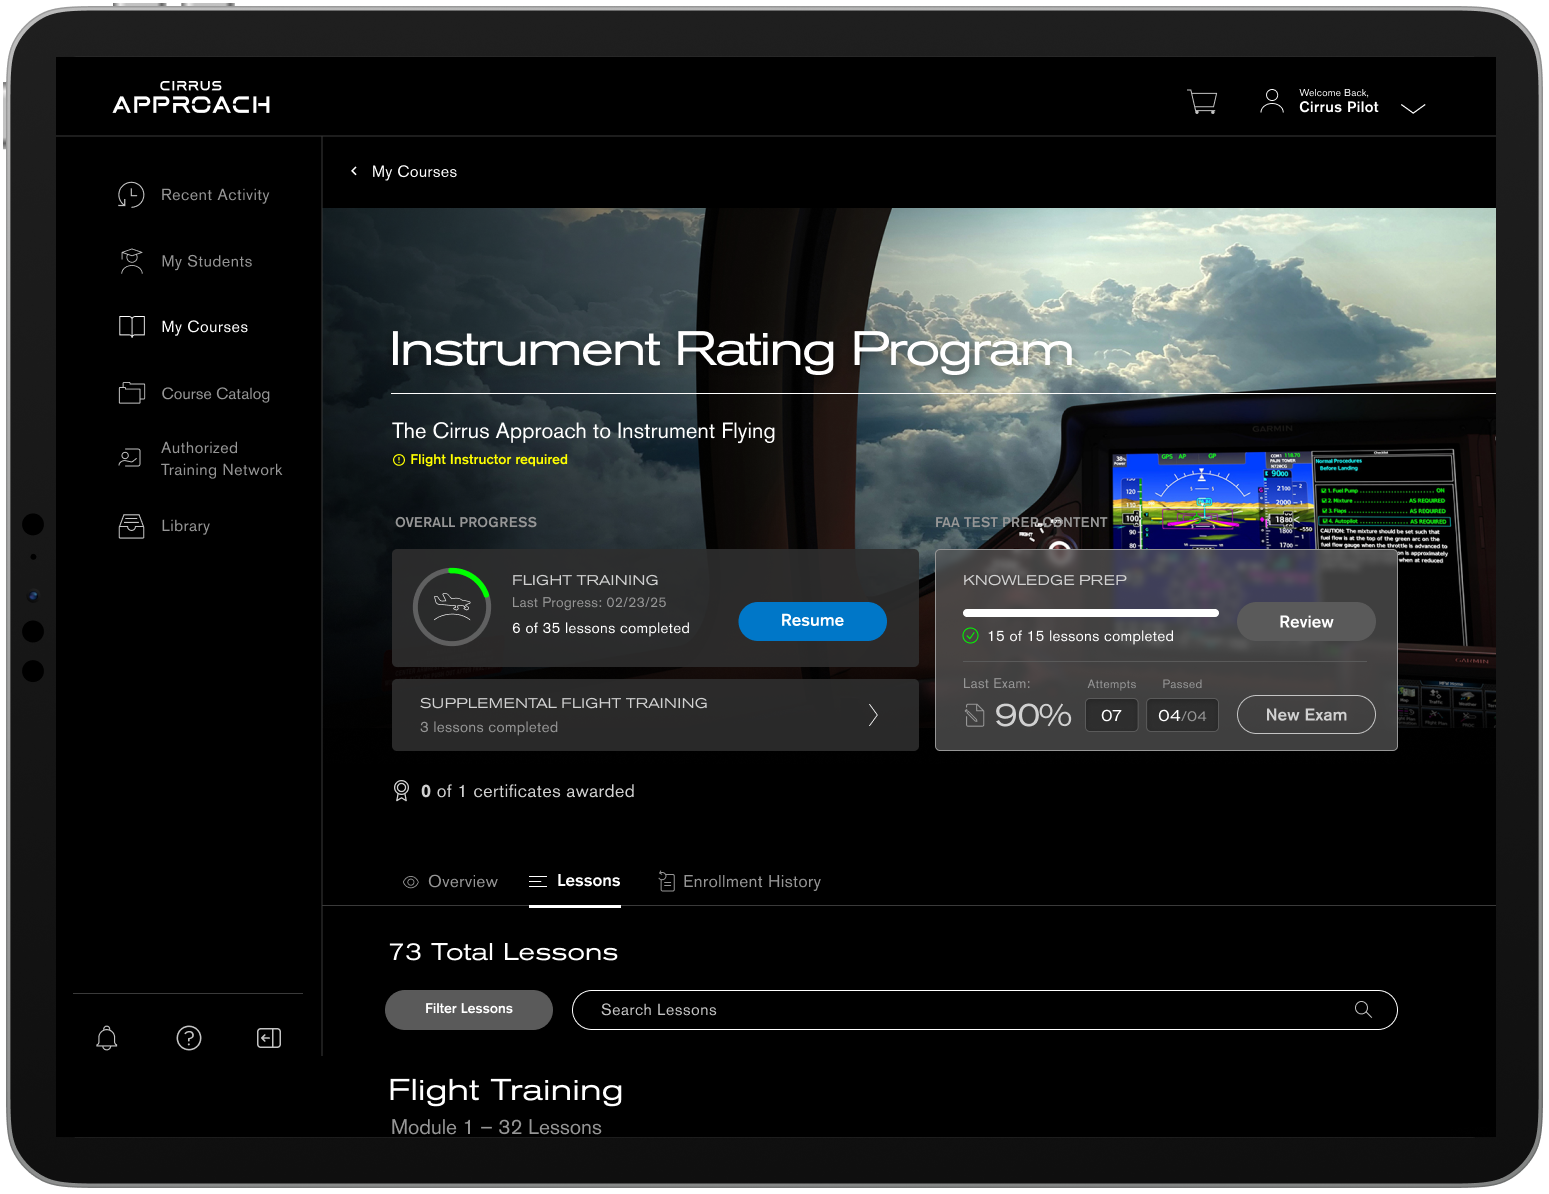Click the back chevron beside My Courses
Screen dimensions: 1549x1194
point(354,171)
